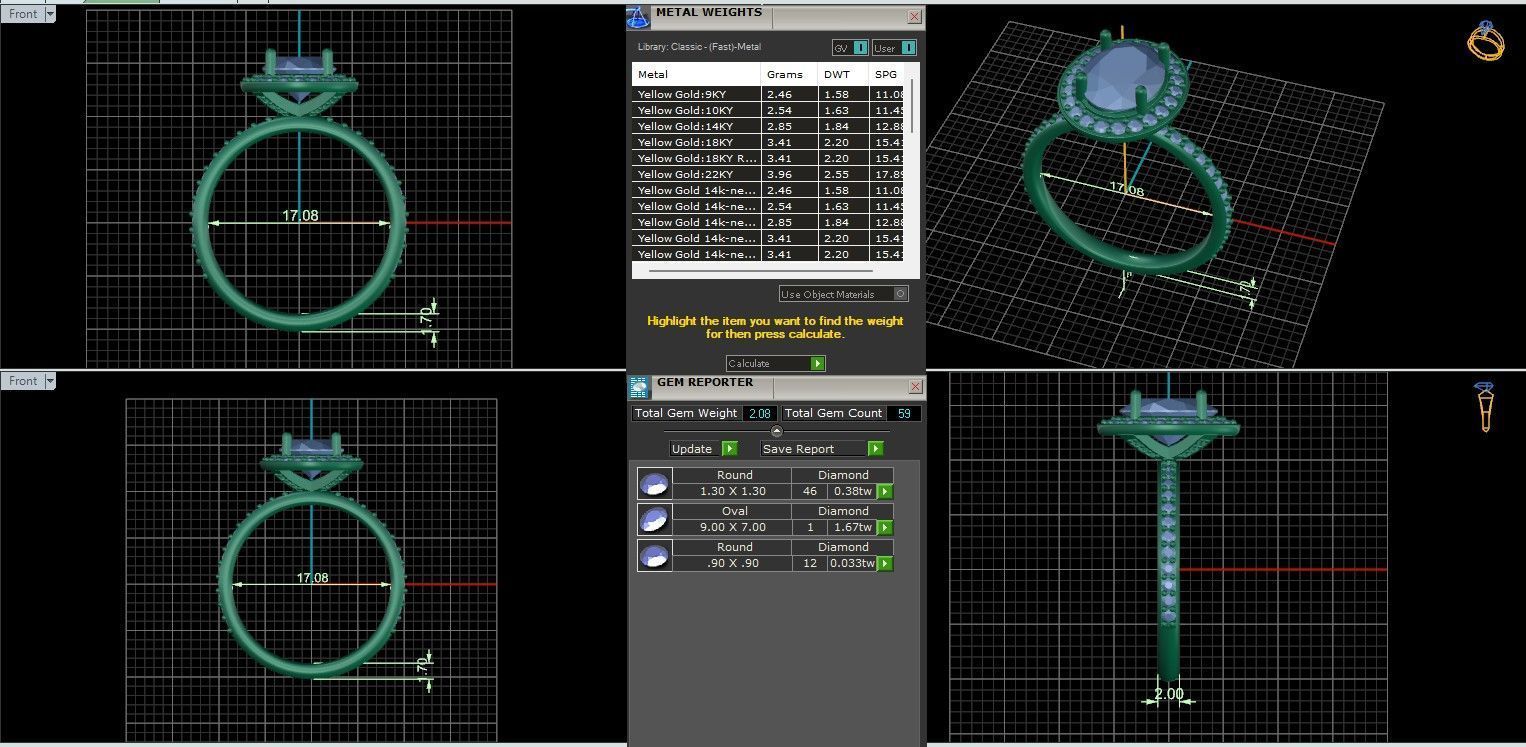
Task: Click the Update button
Action: coord(704,449)
